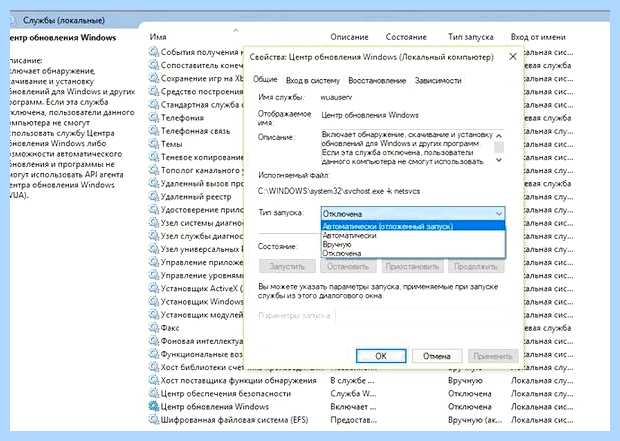Select Удаленный реестр service name

196,197
